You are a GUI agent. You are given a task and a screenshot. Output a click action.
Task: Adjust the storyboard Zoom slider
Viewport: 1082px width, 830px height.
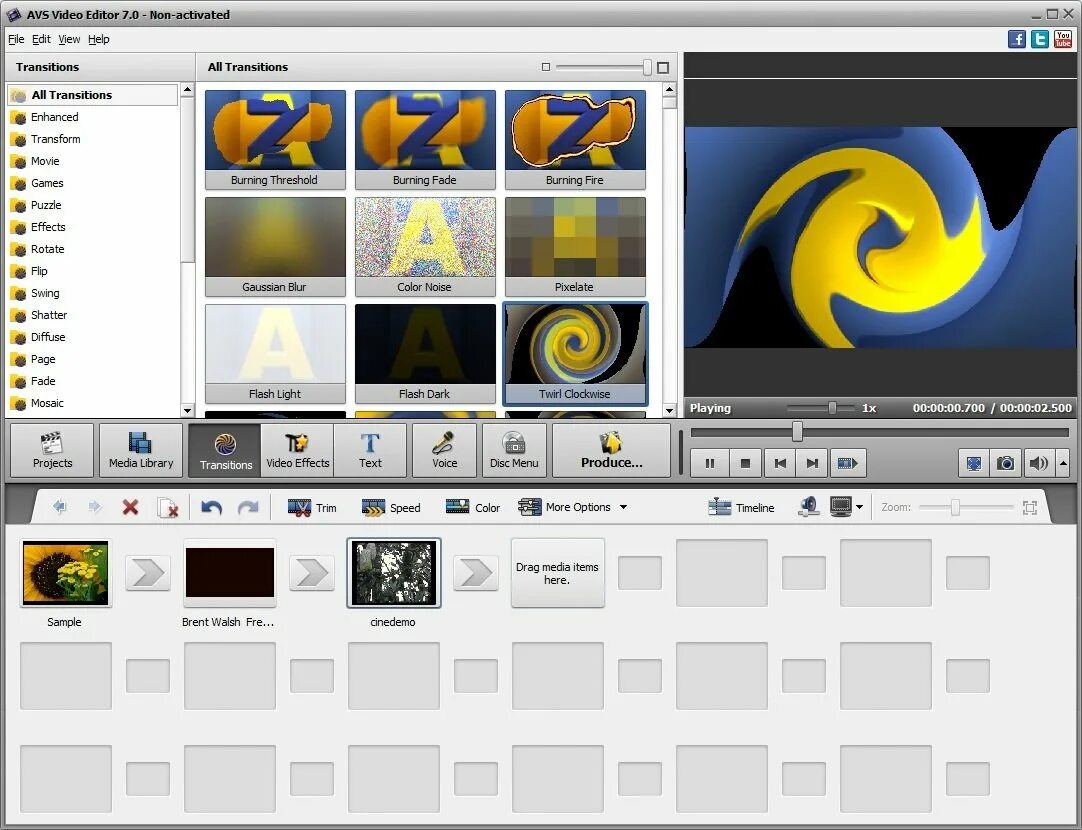click(955, 508)
